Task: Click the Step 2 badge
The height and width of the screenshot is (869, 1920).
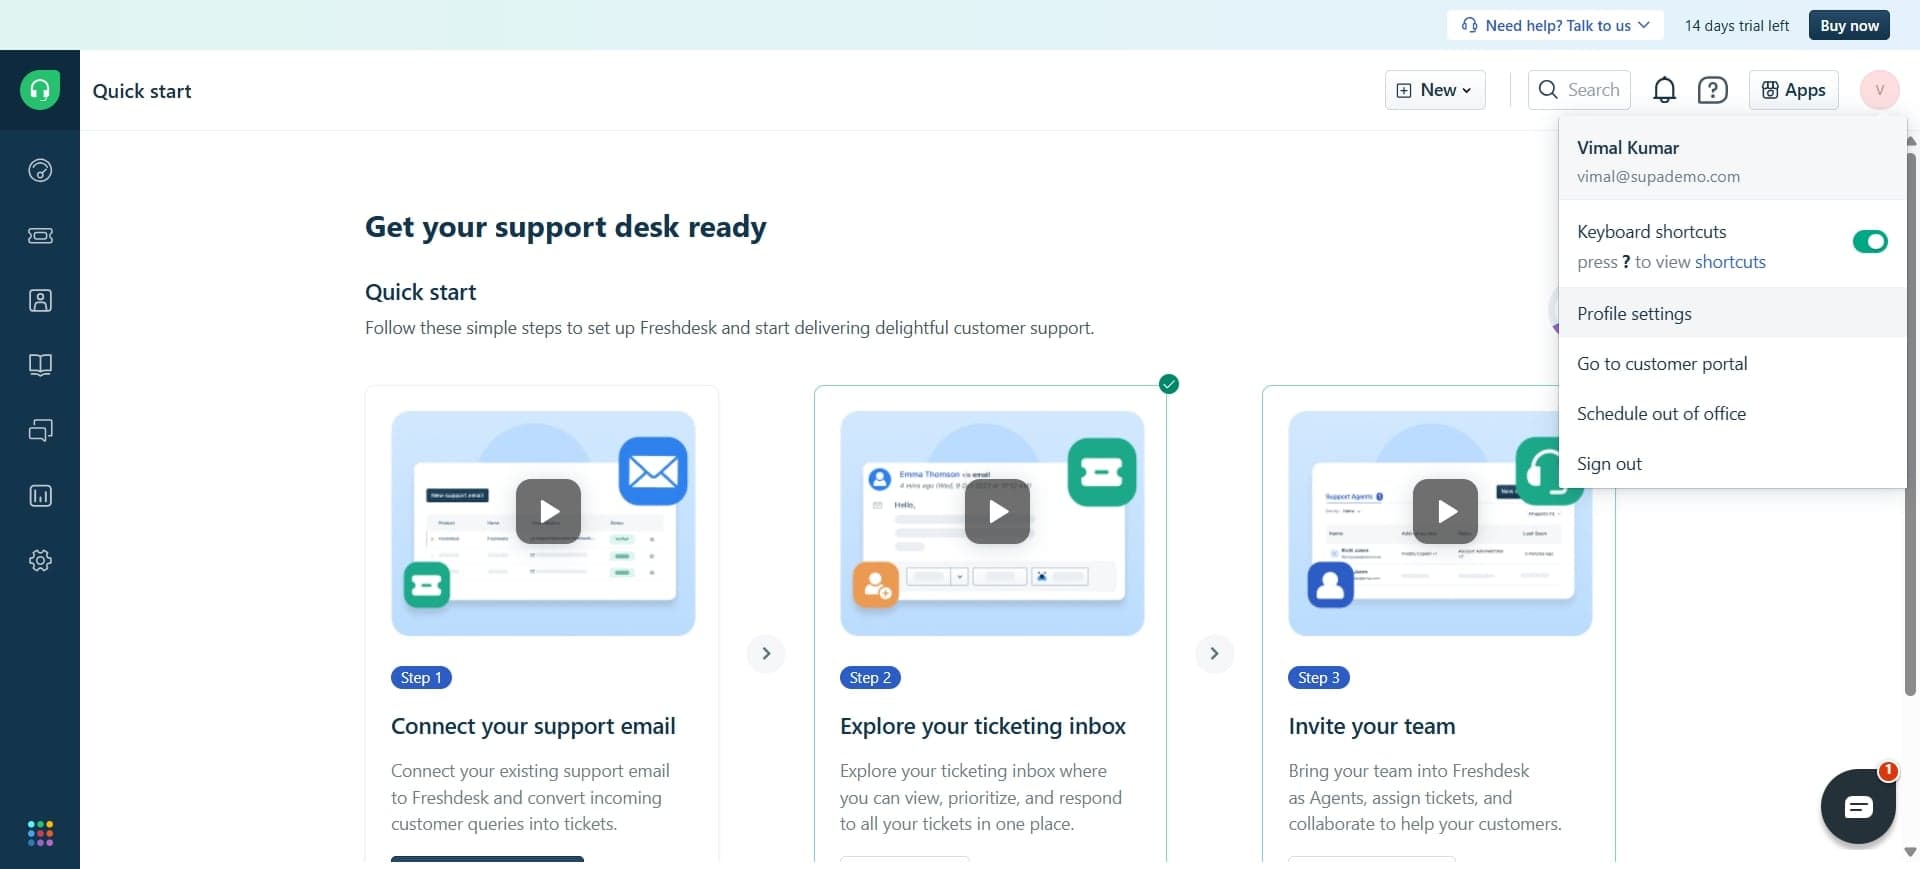Action: click(x=870, y=677)
